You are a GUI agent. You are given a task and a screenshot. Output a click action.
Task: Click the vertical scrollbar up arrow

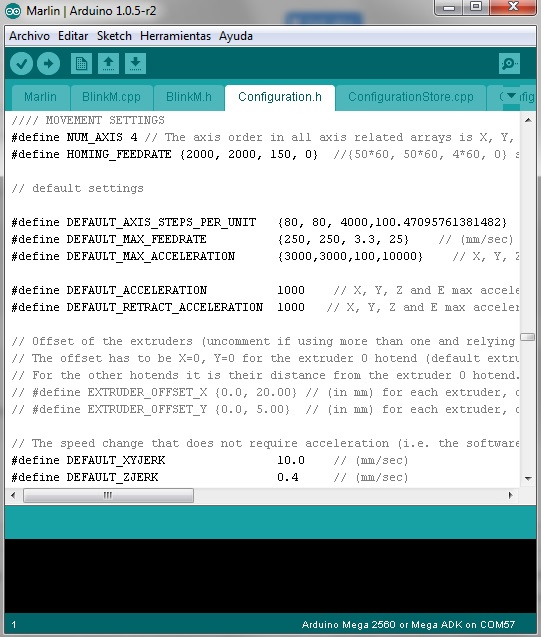click(x=528, y=120)
